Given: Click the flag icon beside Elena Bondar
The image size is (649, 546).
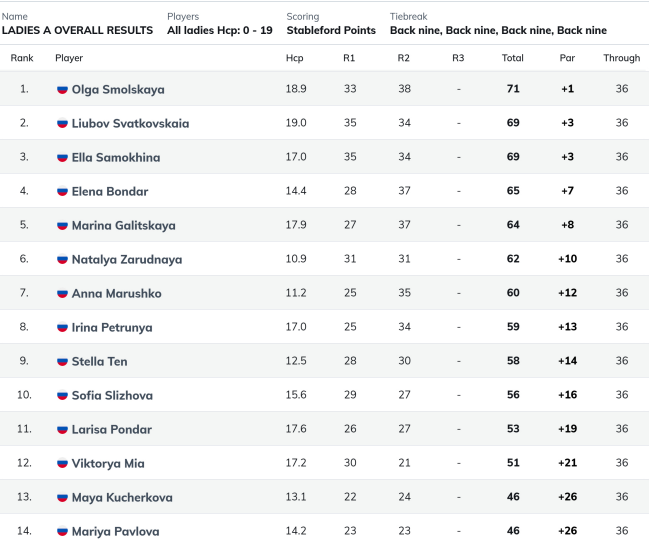Looking at the screenshot, I should [x=62, y=191].
